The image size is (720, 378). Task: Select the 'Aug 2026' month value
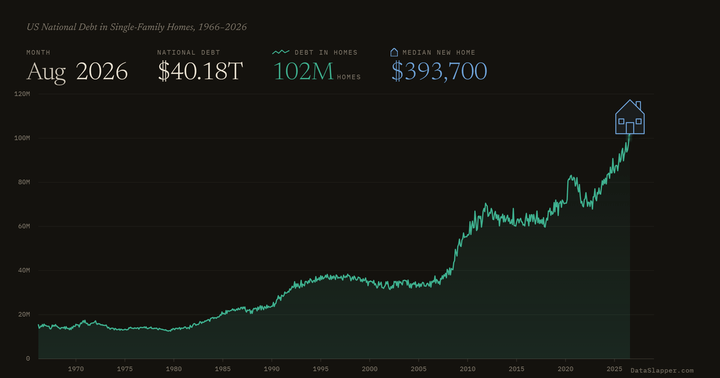point(77,72)
